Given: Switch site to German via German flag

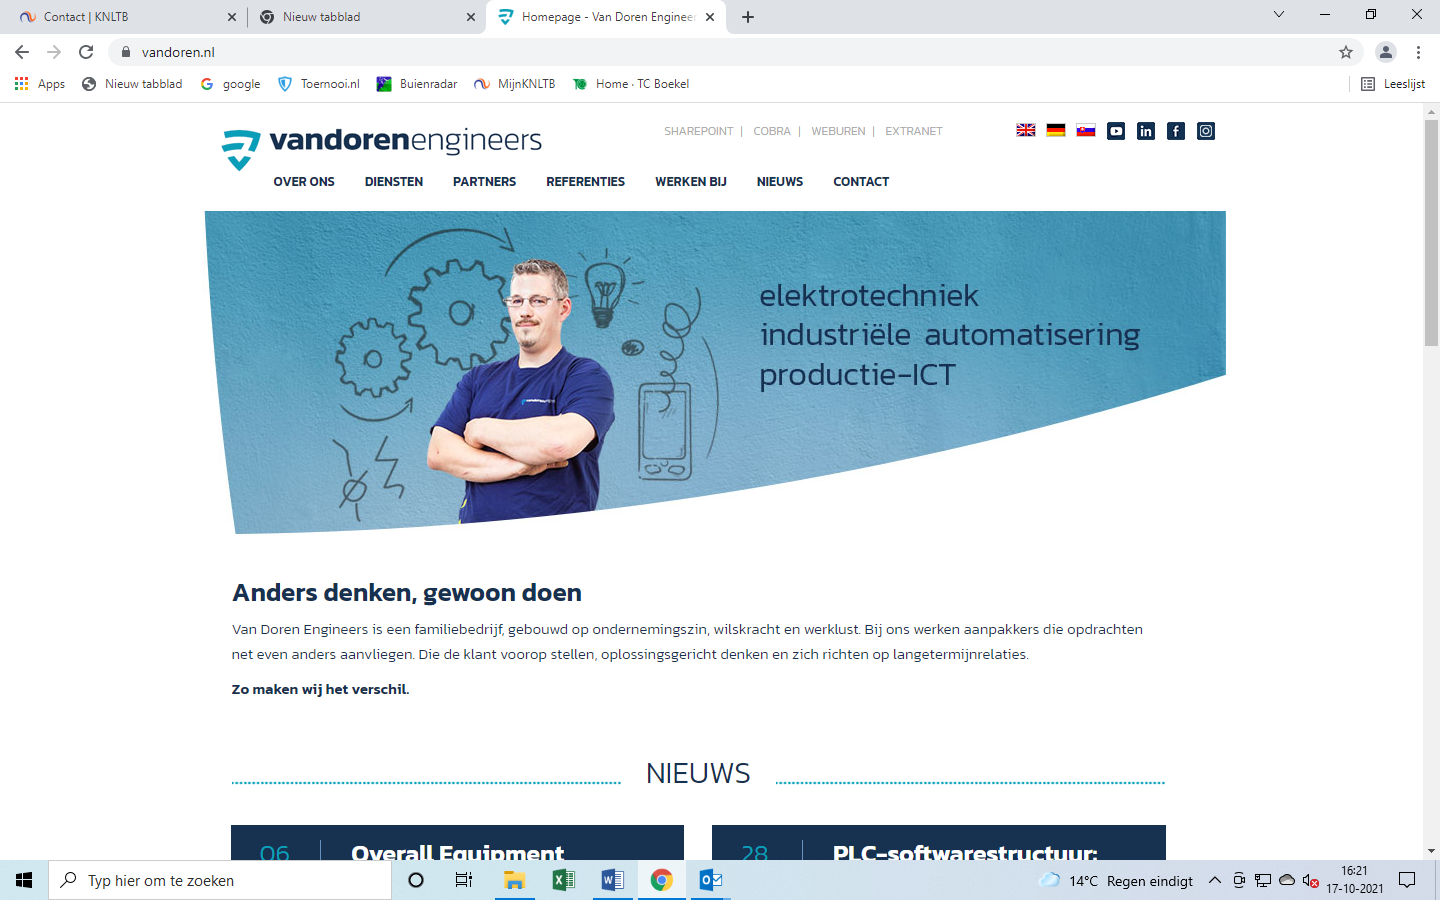Looking at the screenshot, I should click(1056, 130).
